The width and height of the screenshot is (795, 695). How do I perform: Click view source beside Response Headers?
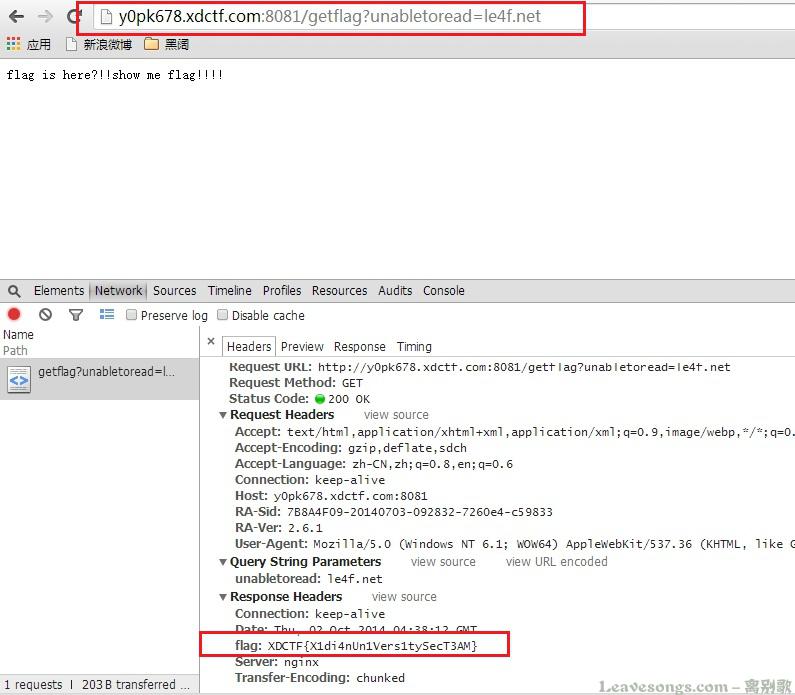click(404, 597)
